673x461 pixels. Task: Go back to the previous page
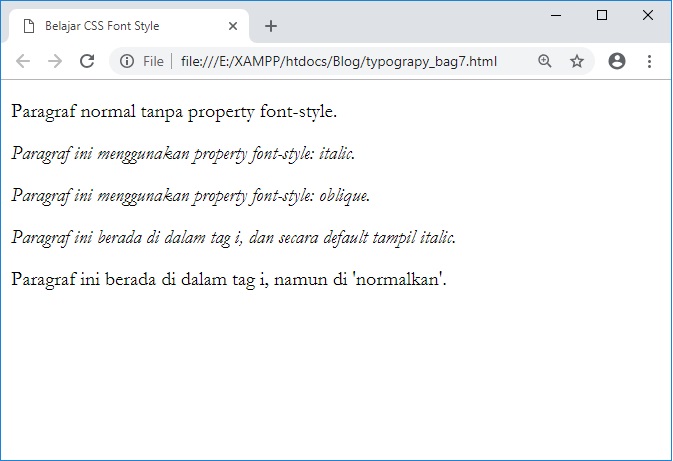click(23, 61)
